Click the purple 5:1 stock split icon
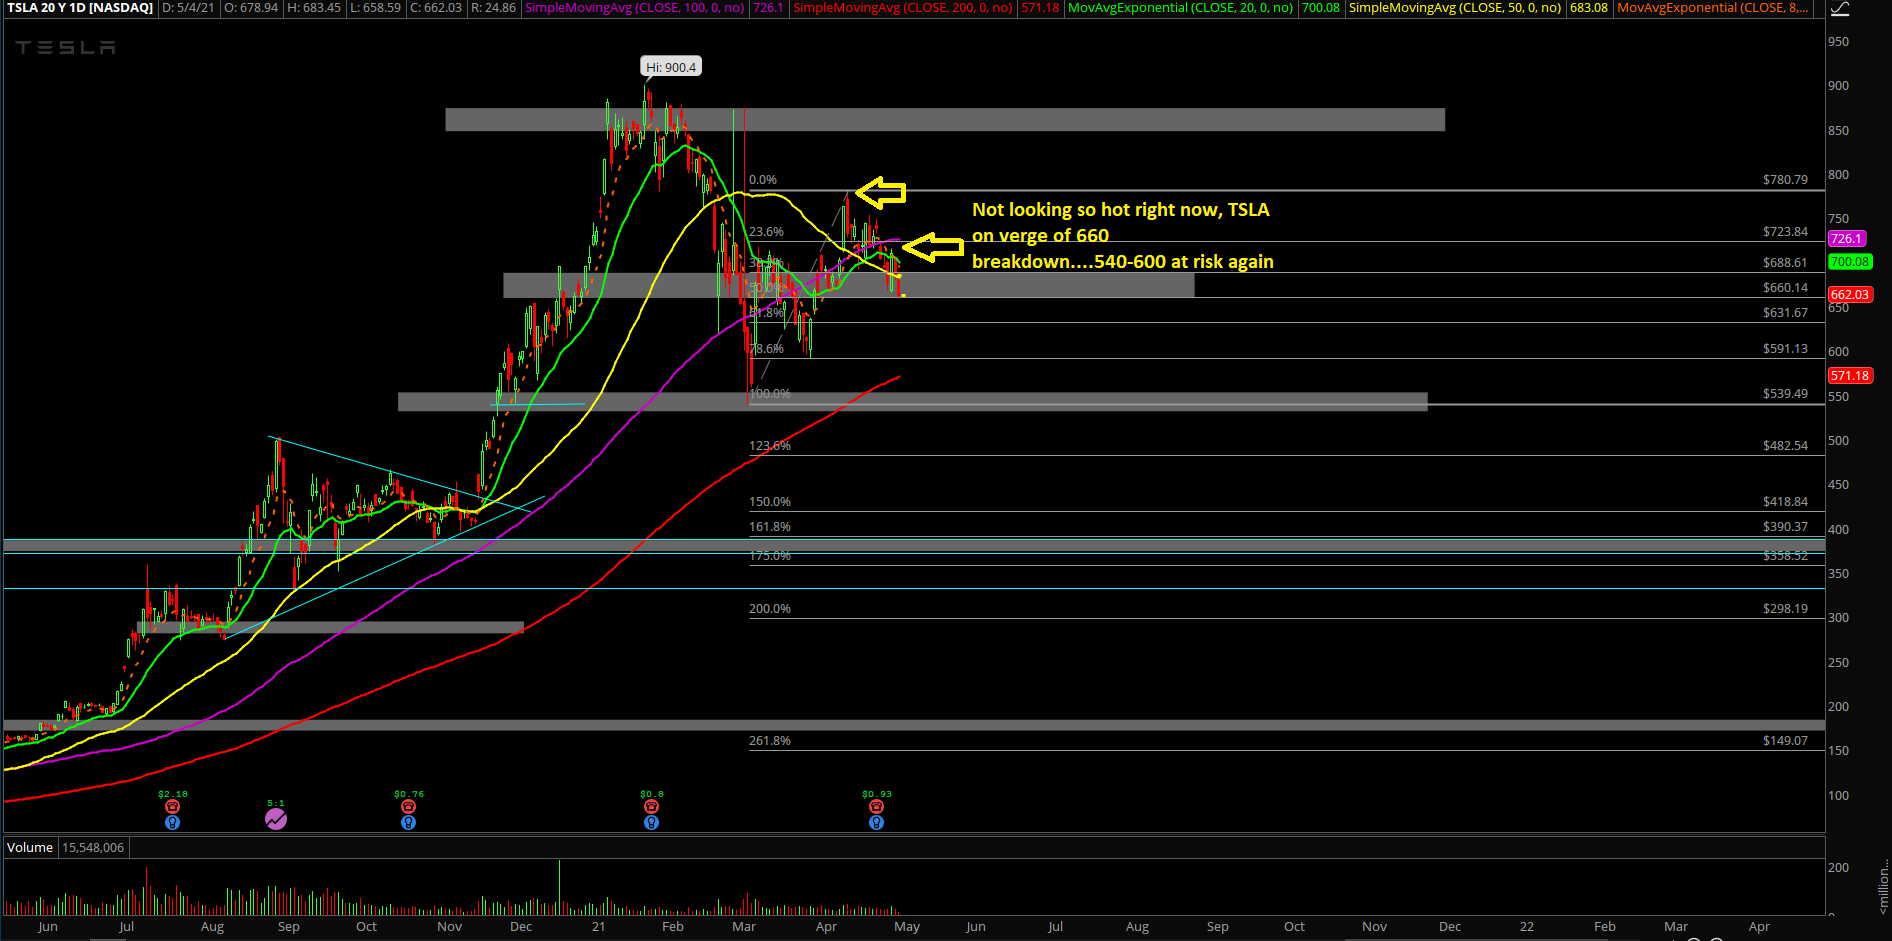This screenshot has width=1892, height=941. [276, 819]
